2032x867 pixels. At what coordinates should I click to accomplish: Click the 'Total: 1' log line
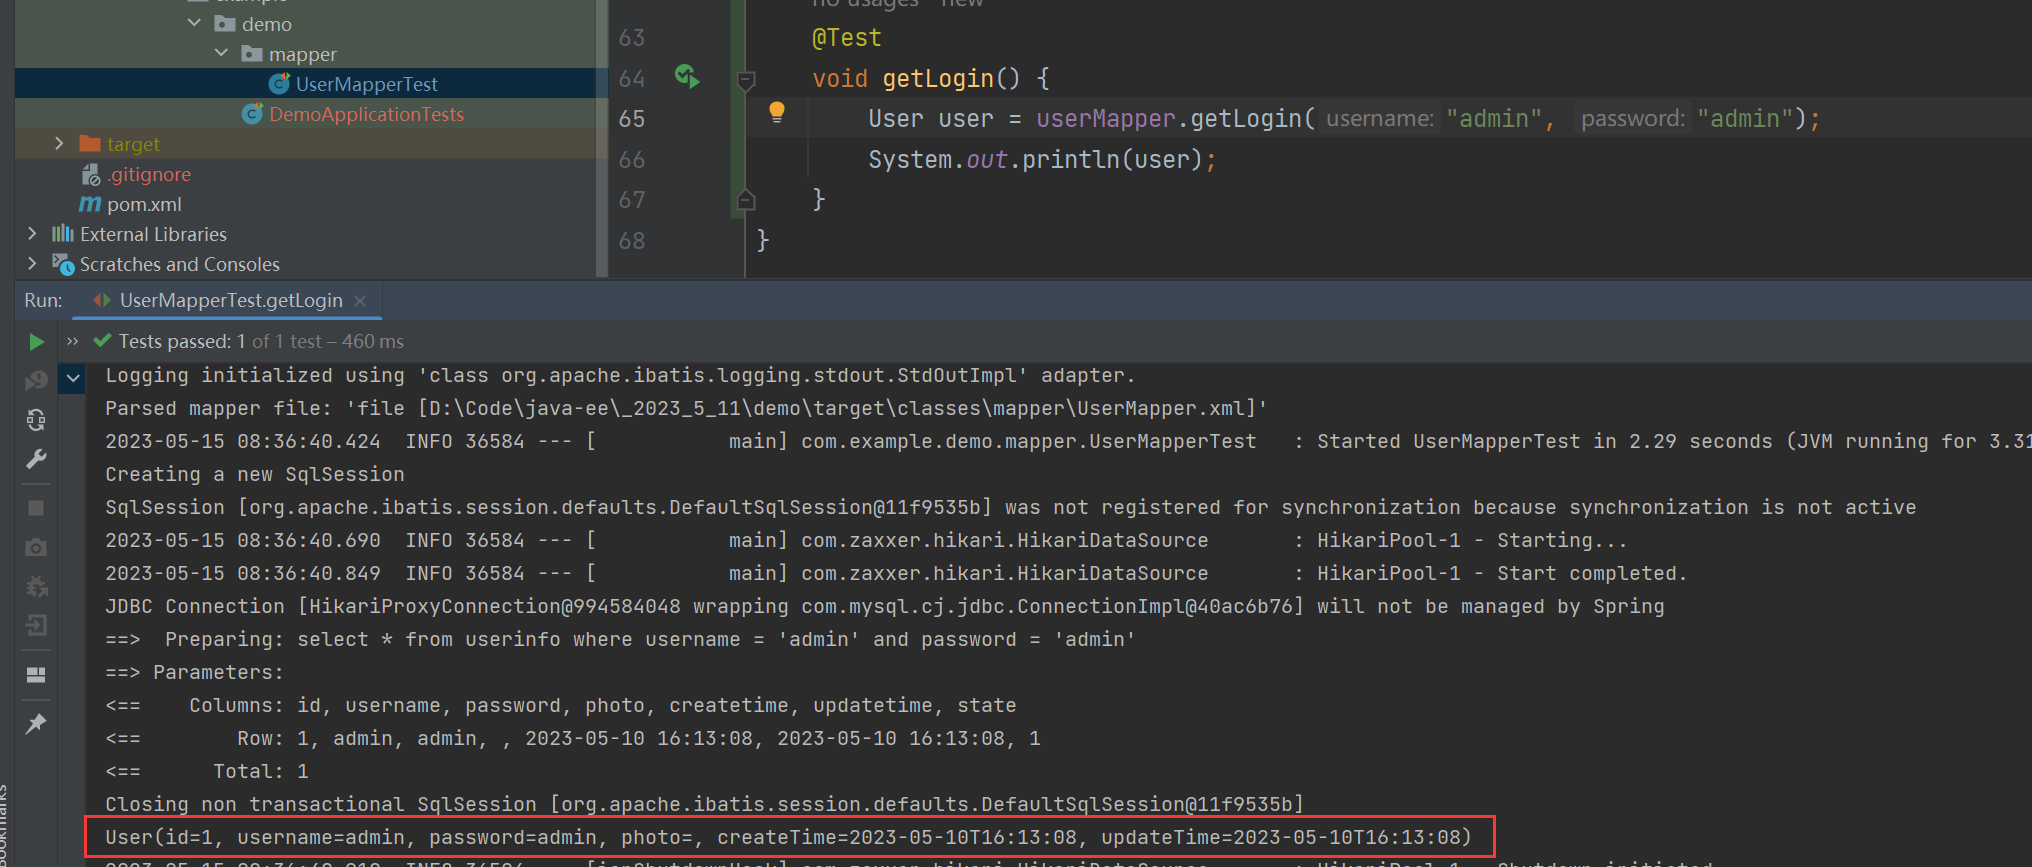tap(207, 771)
